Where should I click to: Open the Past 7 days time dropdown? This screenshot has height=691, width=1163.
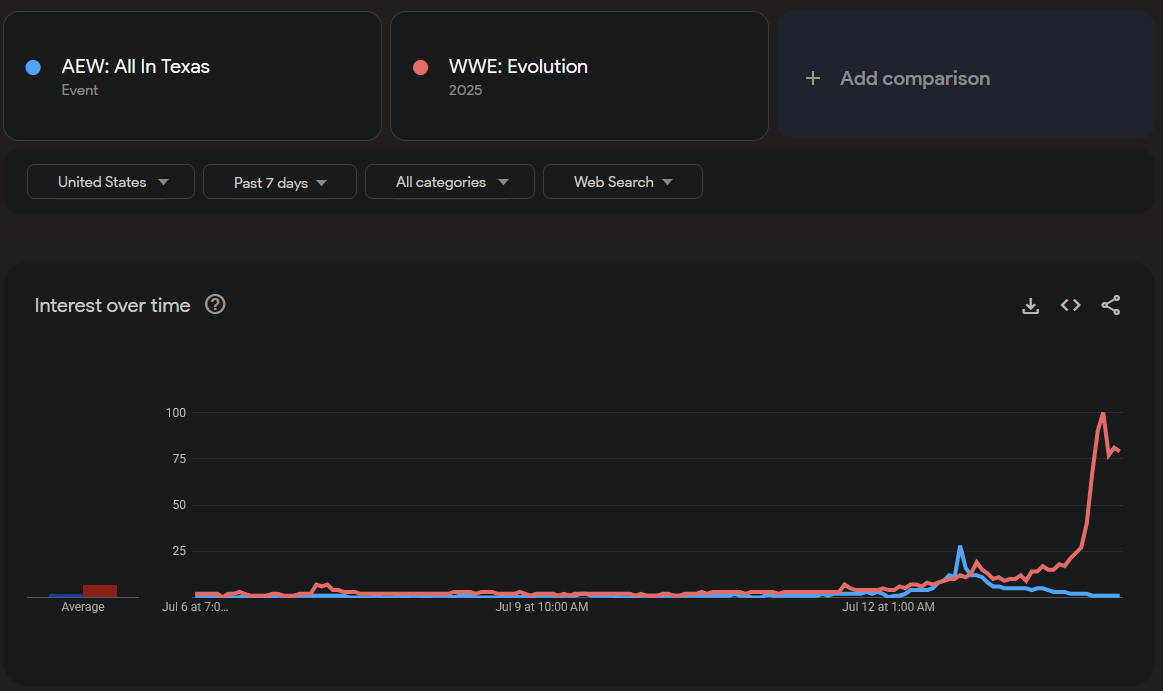click(x=280, y=182)
